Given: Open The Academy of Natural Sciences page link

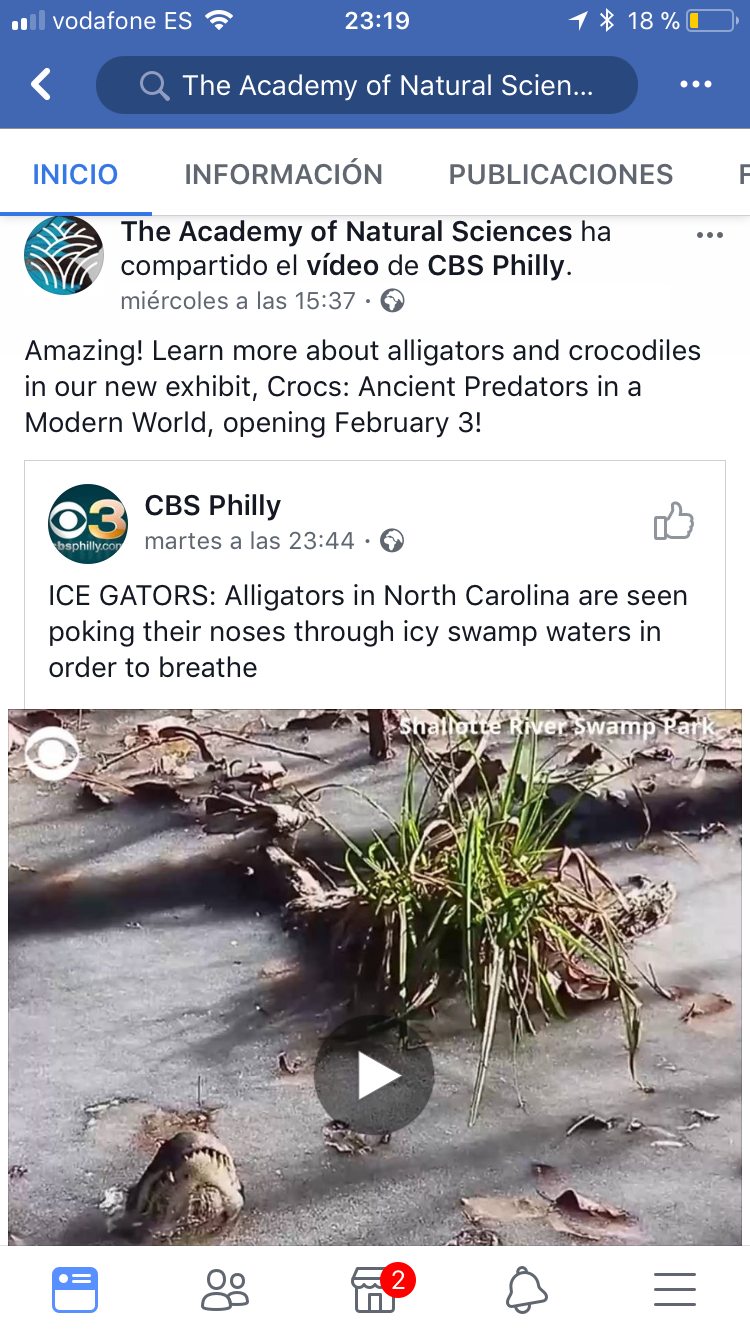Looking at the screenshot, I should pyautogui.click(x=346, y=232).
